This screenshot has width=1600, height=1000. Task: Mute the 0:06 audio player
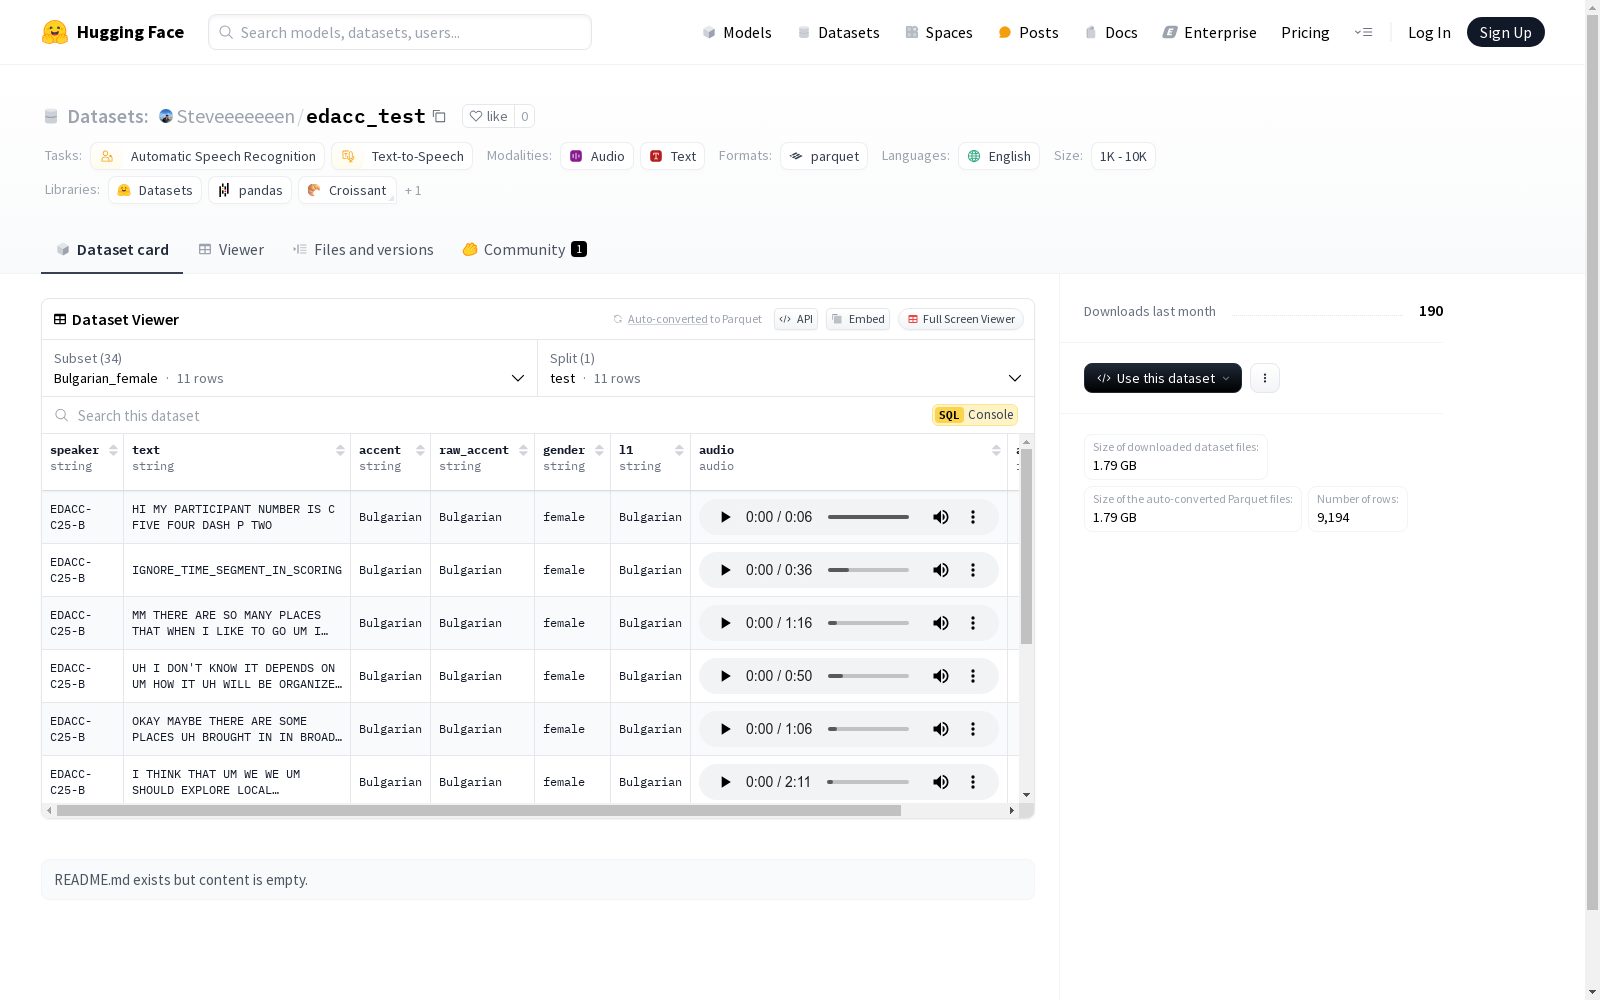941,517
